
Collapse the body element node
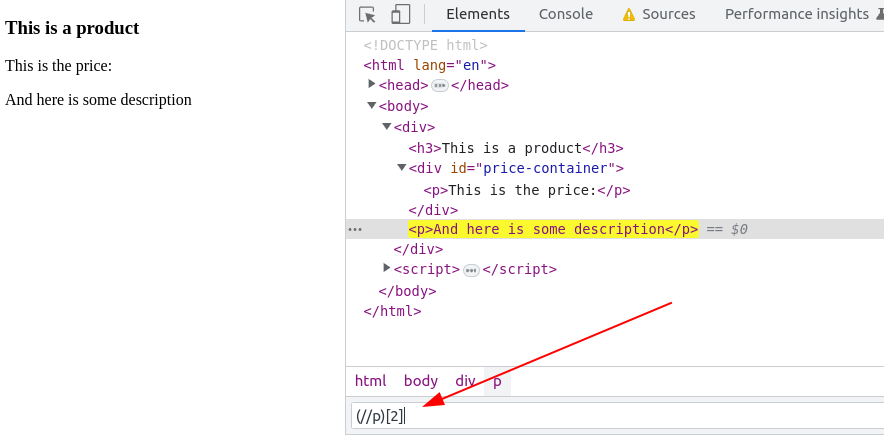pyautogui.click(x=372, y=105)
